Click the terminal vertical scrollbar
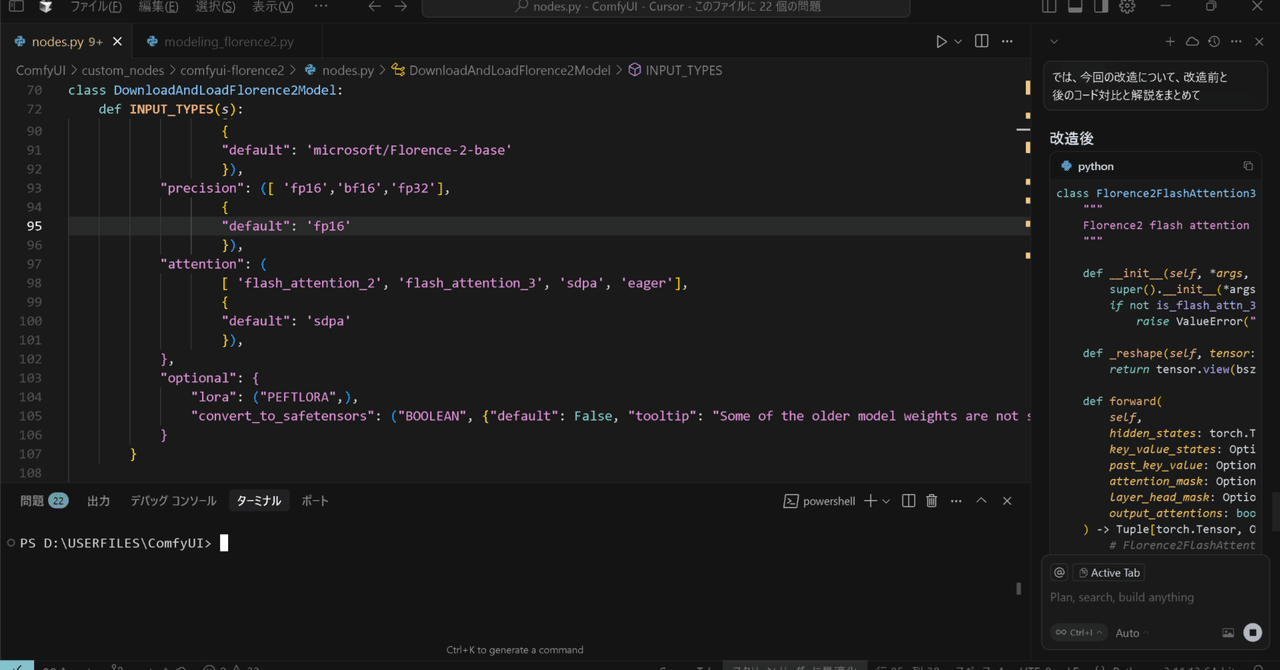This screenshot has height=670, width=1280. (x=1018, y=589)
